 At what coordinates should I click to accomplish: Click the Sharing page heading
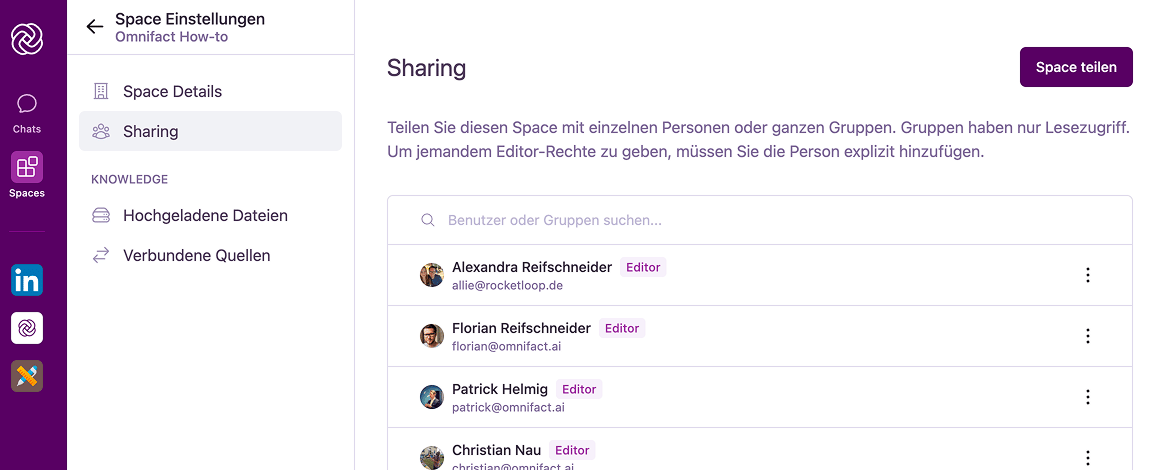pos(427,68)
